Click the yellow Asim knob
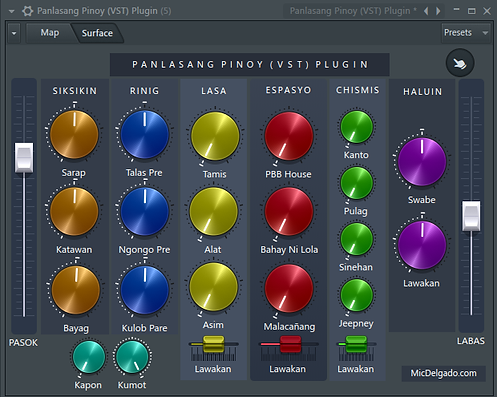 213,287
